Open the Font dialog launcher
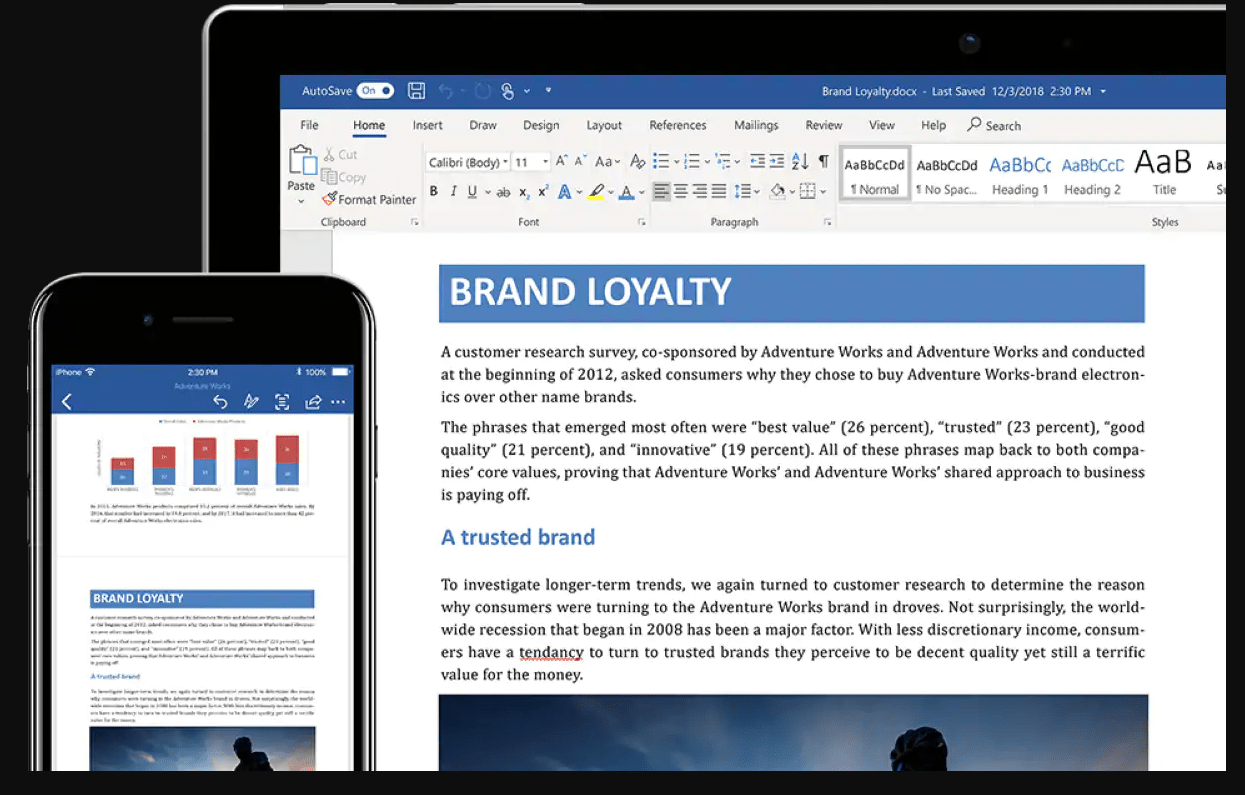 (x=641, y=223)
